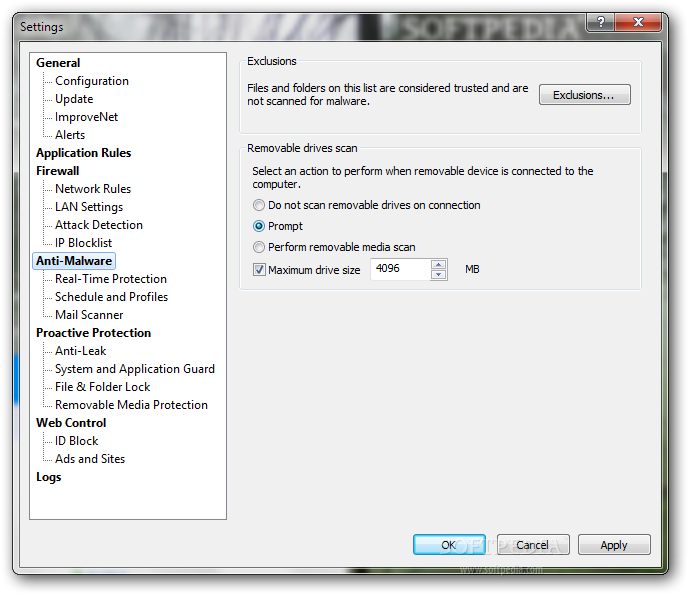Go to the Alerts settings

[x=70, y=135]
